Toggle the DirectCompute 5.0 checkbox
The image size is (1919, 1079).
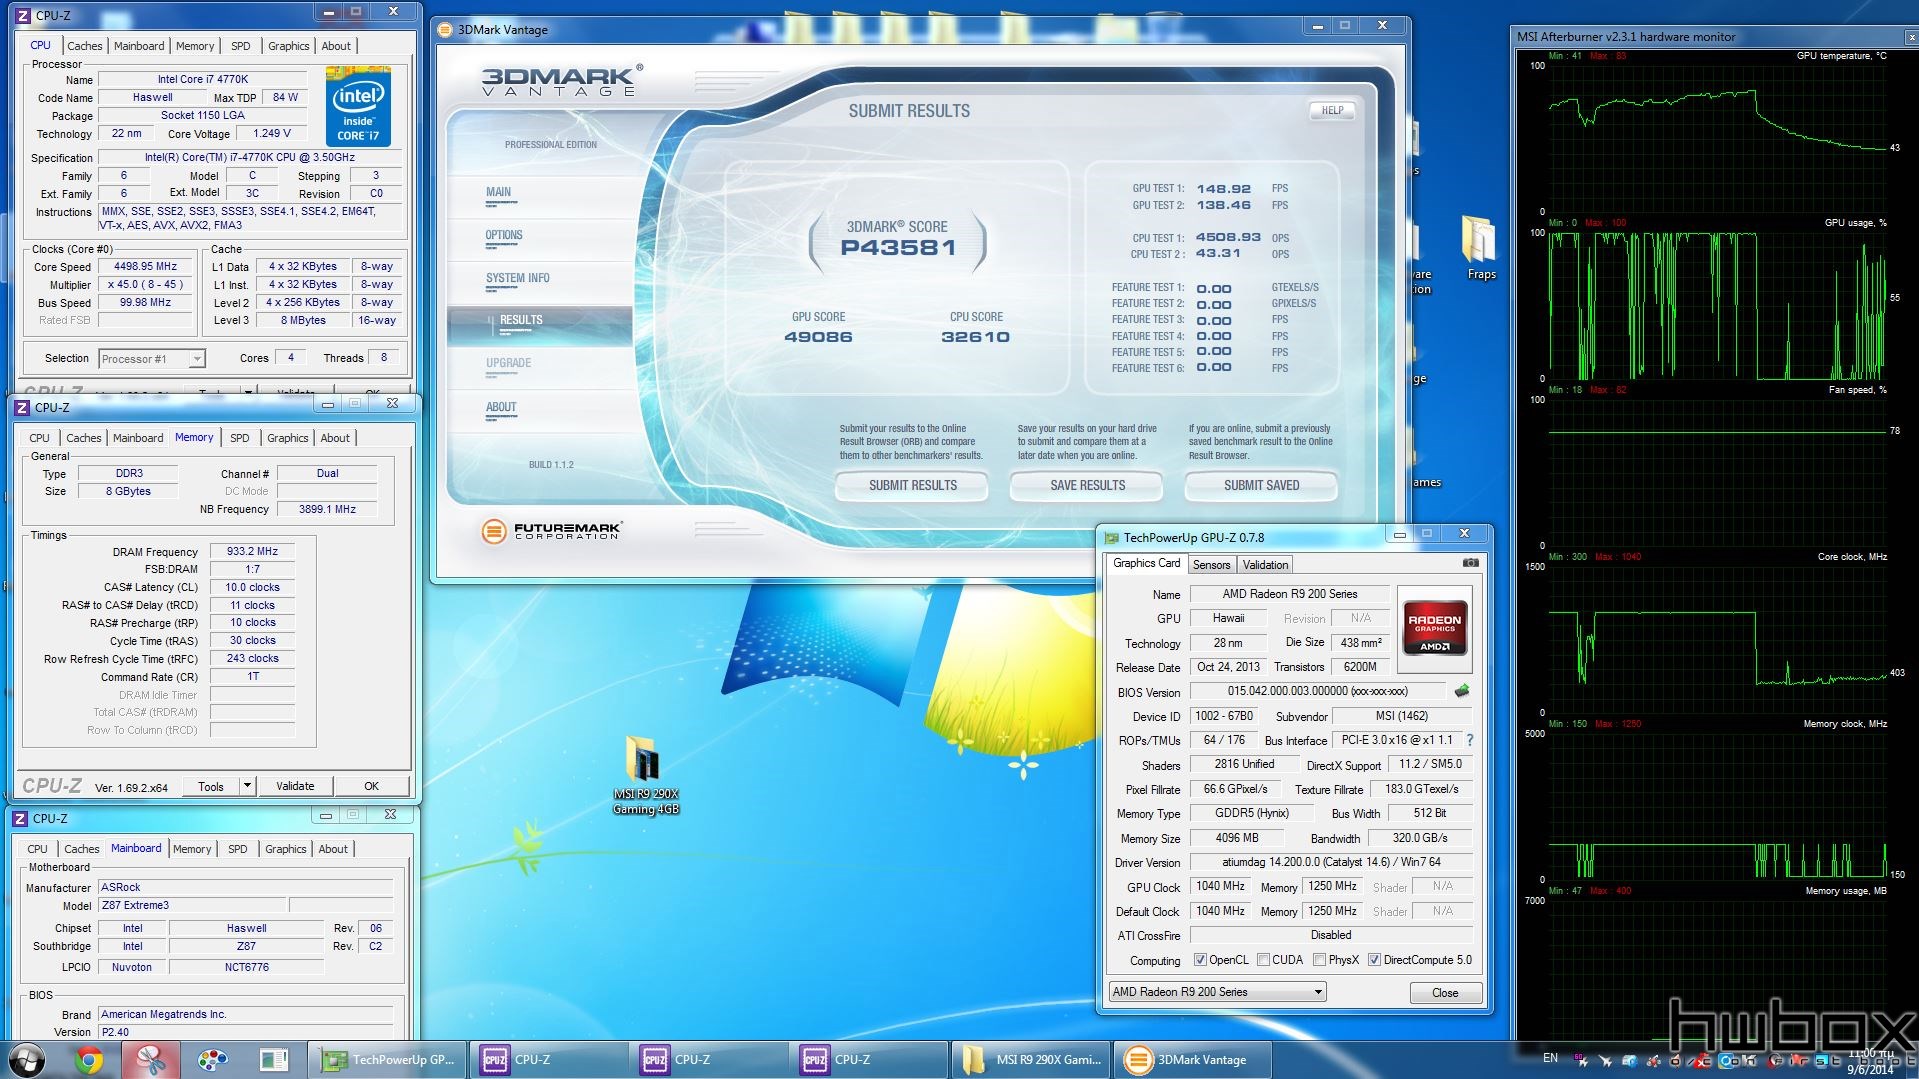tap(1374, 960)
